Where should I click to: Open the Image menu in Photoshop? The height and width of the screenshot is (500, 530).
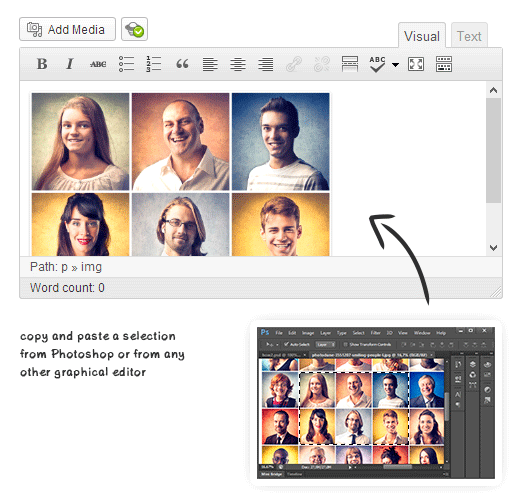click(308, 333)
